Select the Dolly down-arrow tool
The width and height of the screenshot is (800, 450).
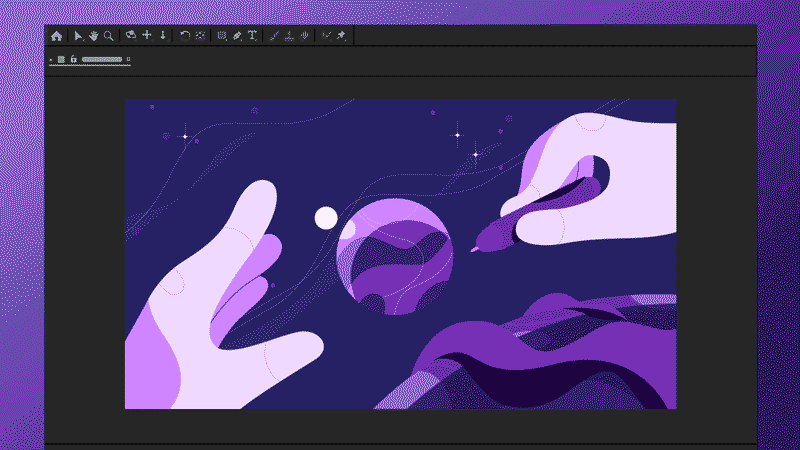[162, 35]
